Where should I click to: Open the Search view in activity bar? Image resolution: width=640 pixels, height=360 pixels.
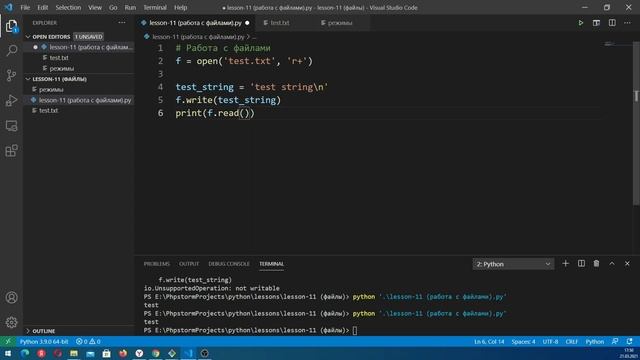tap(11, 51)
